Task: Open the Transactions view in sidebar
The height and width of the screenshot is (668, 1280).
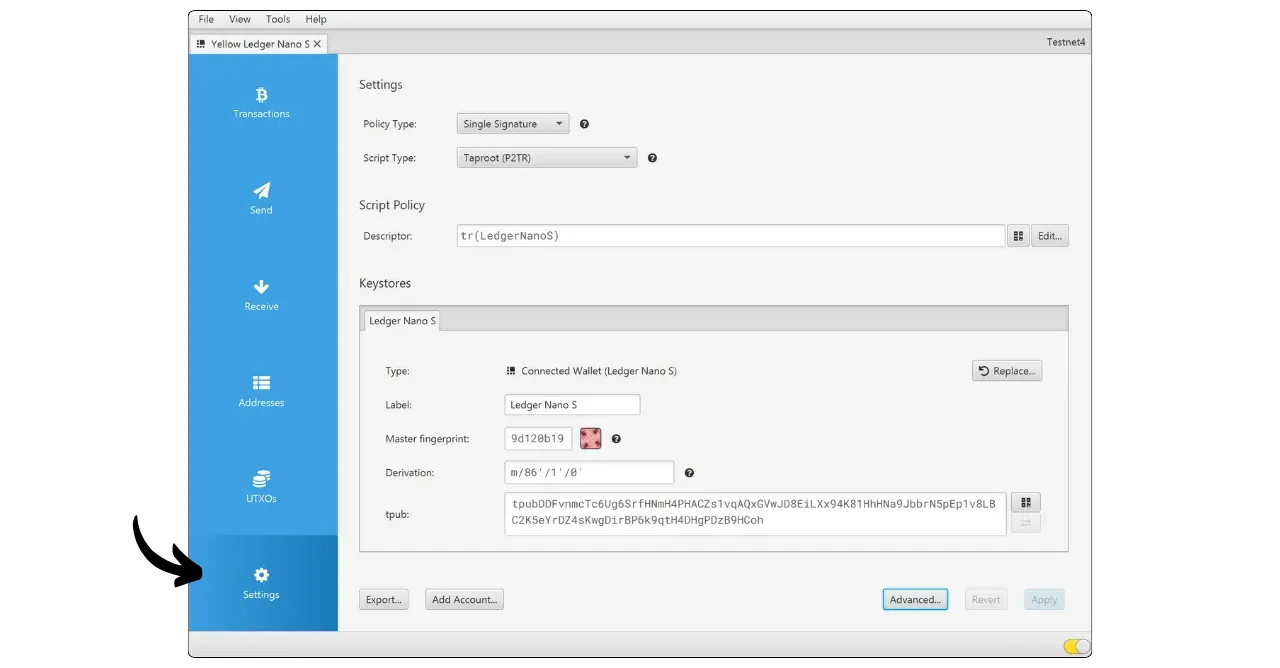Action: [261, 103]
